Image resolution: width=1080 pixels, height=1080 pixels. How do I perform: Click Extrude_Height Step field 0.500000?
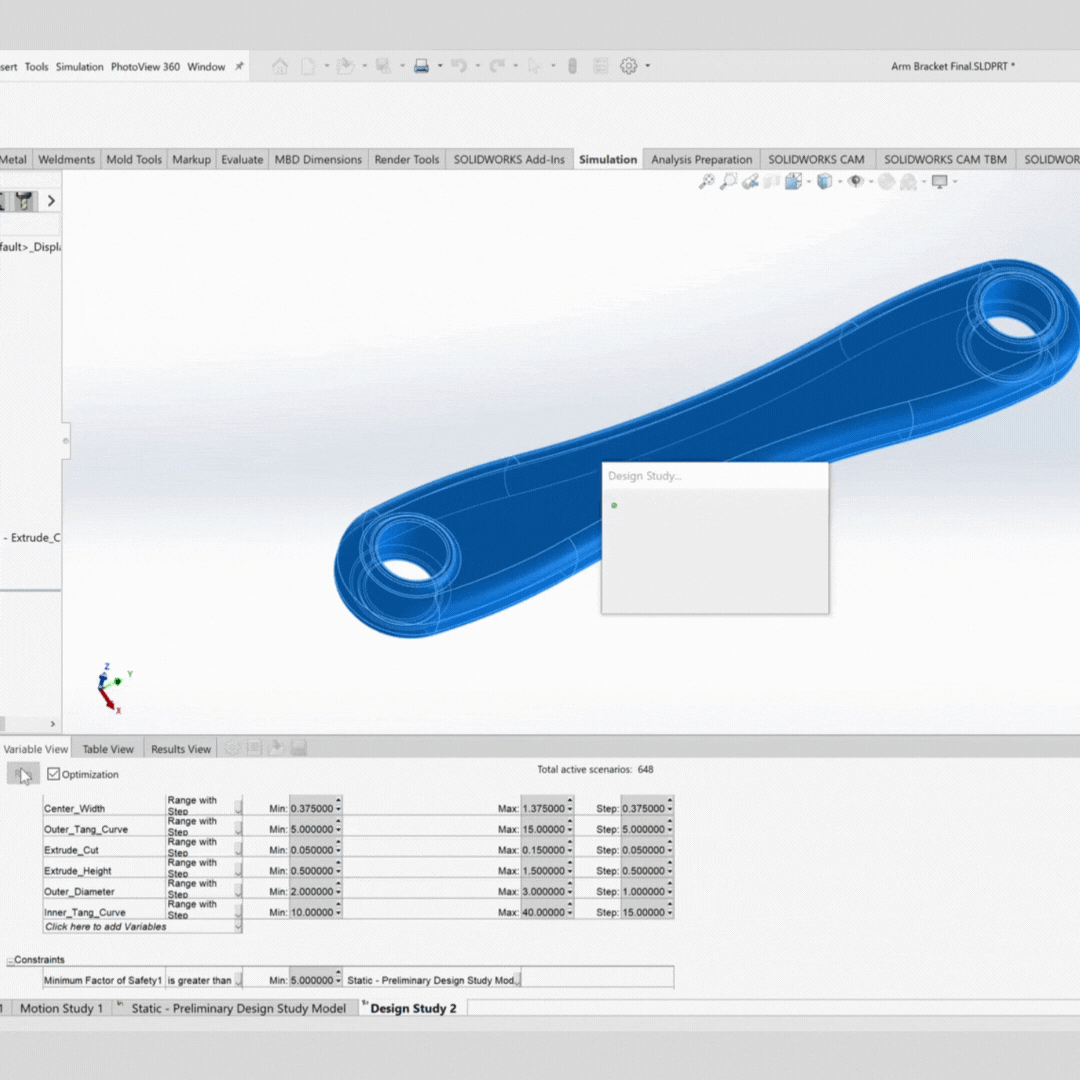643,871
